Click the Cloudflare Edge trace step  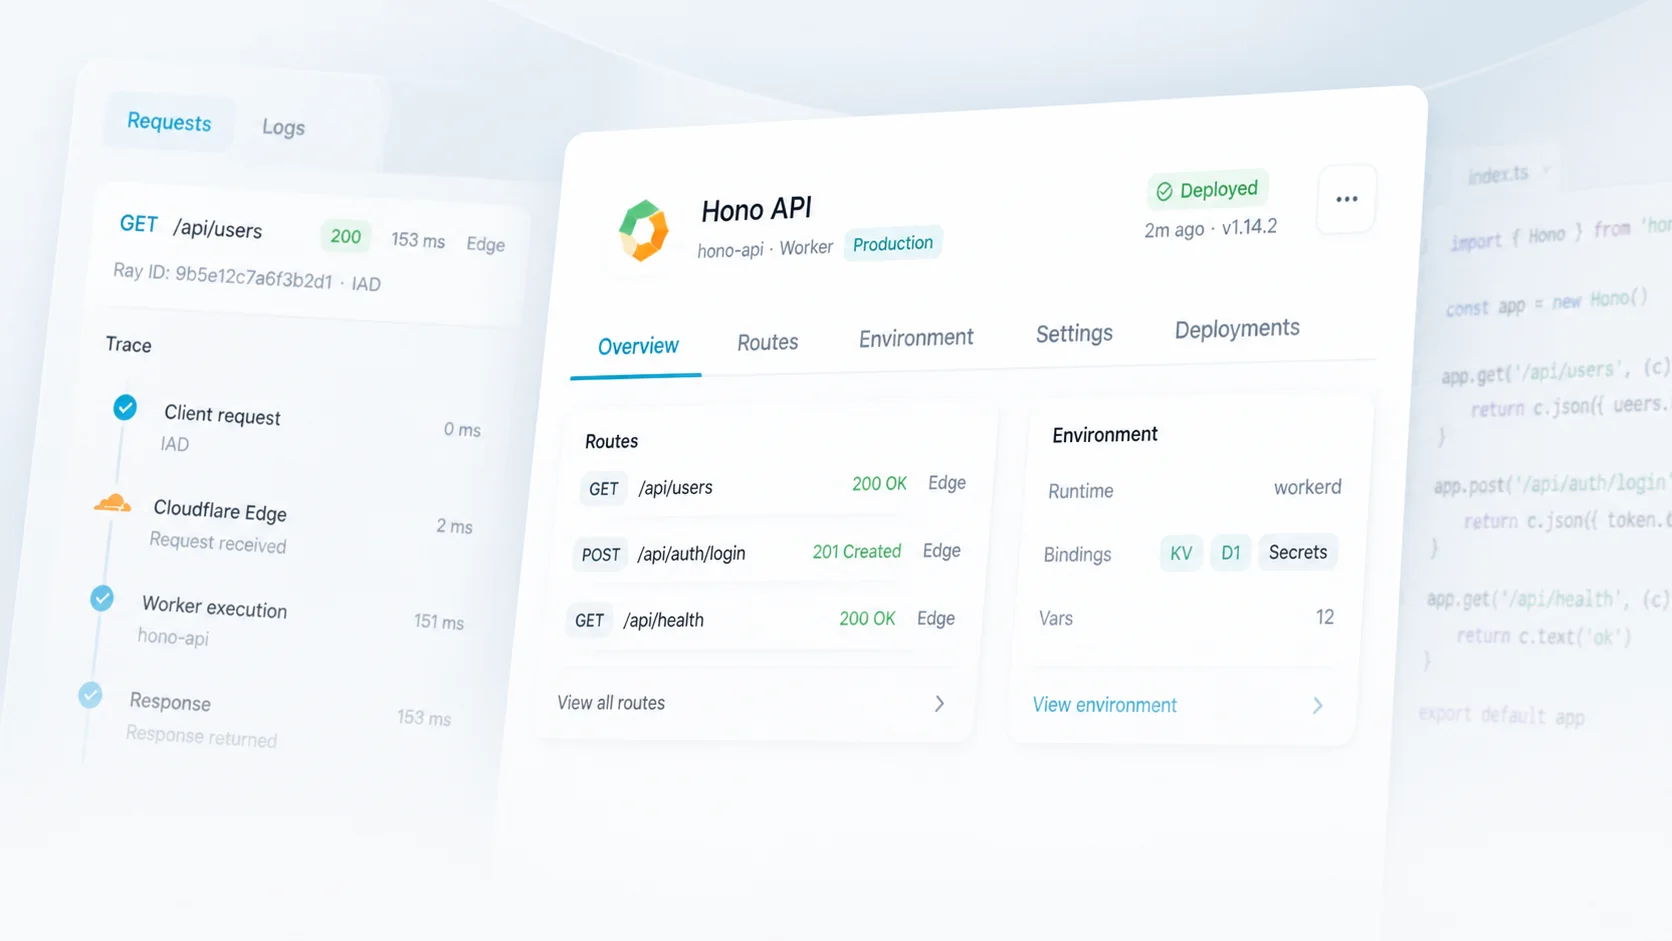click(x=283, y=525)
